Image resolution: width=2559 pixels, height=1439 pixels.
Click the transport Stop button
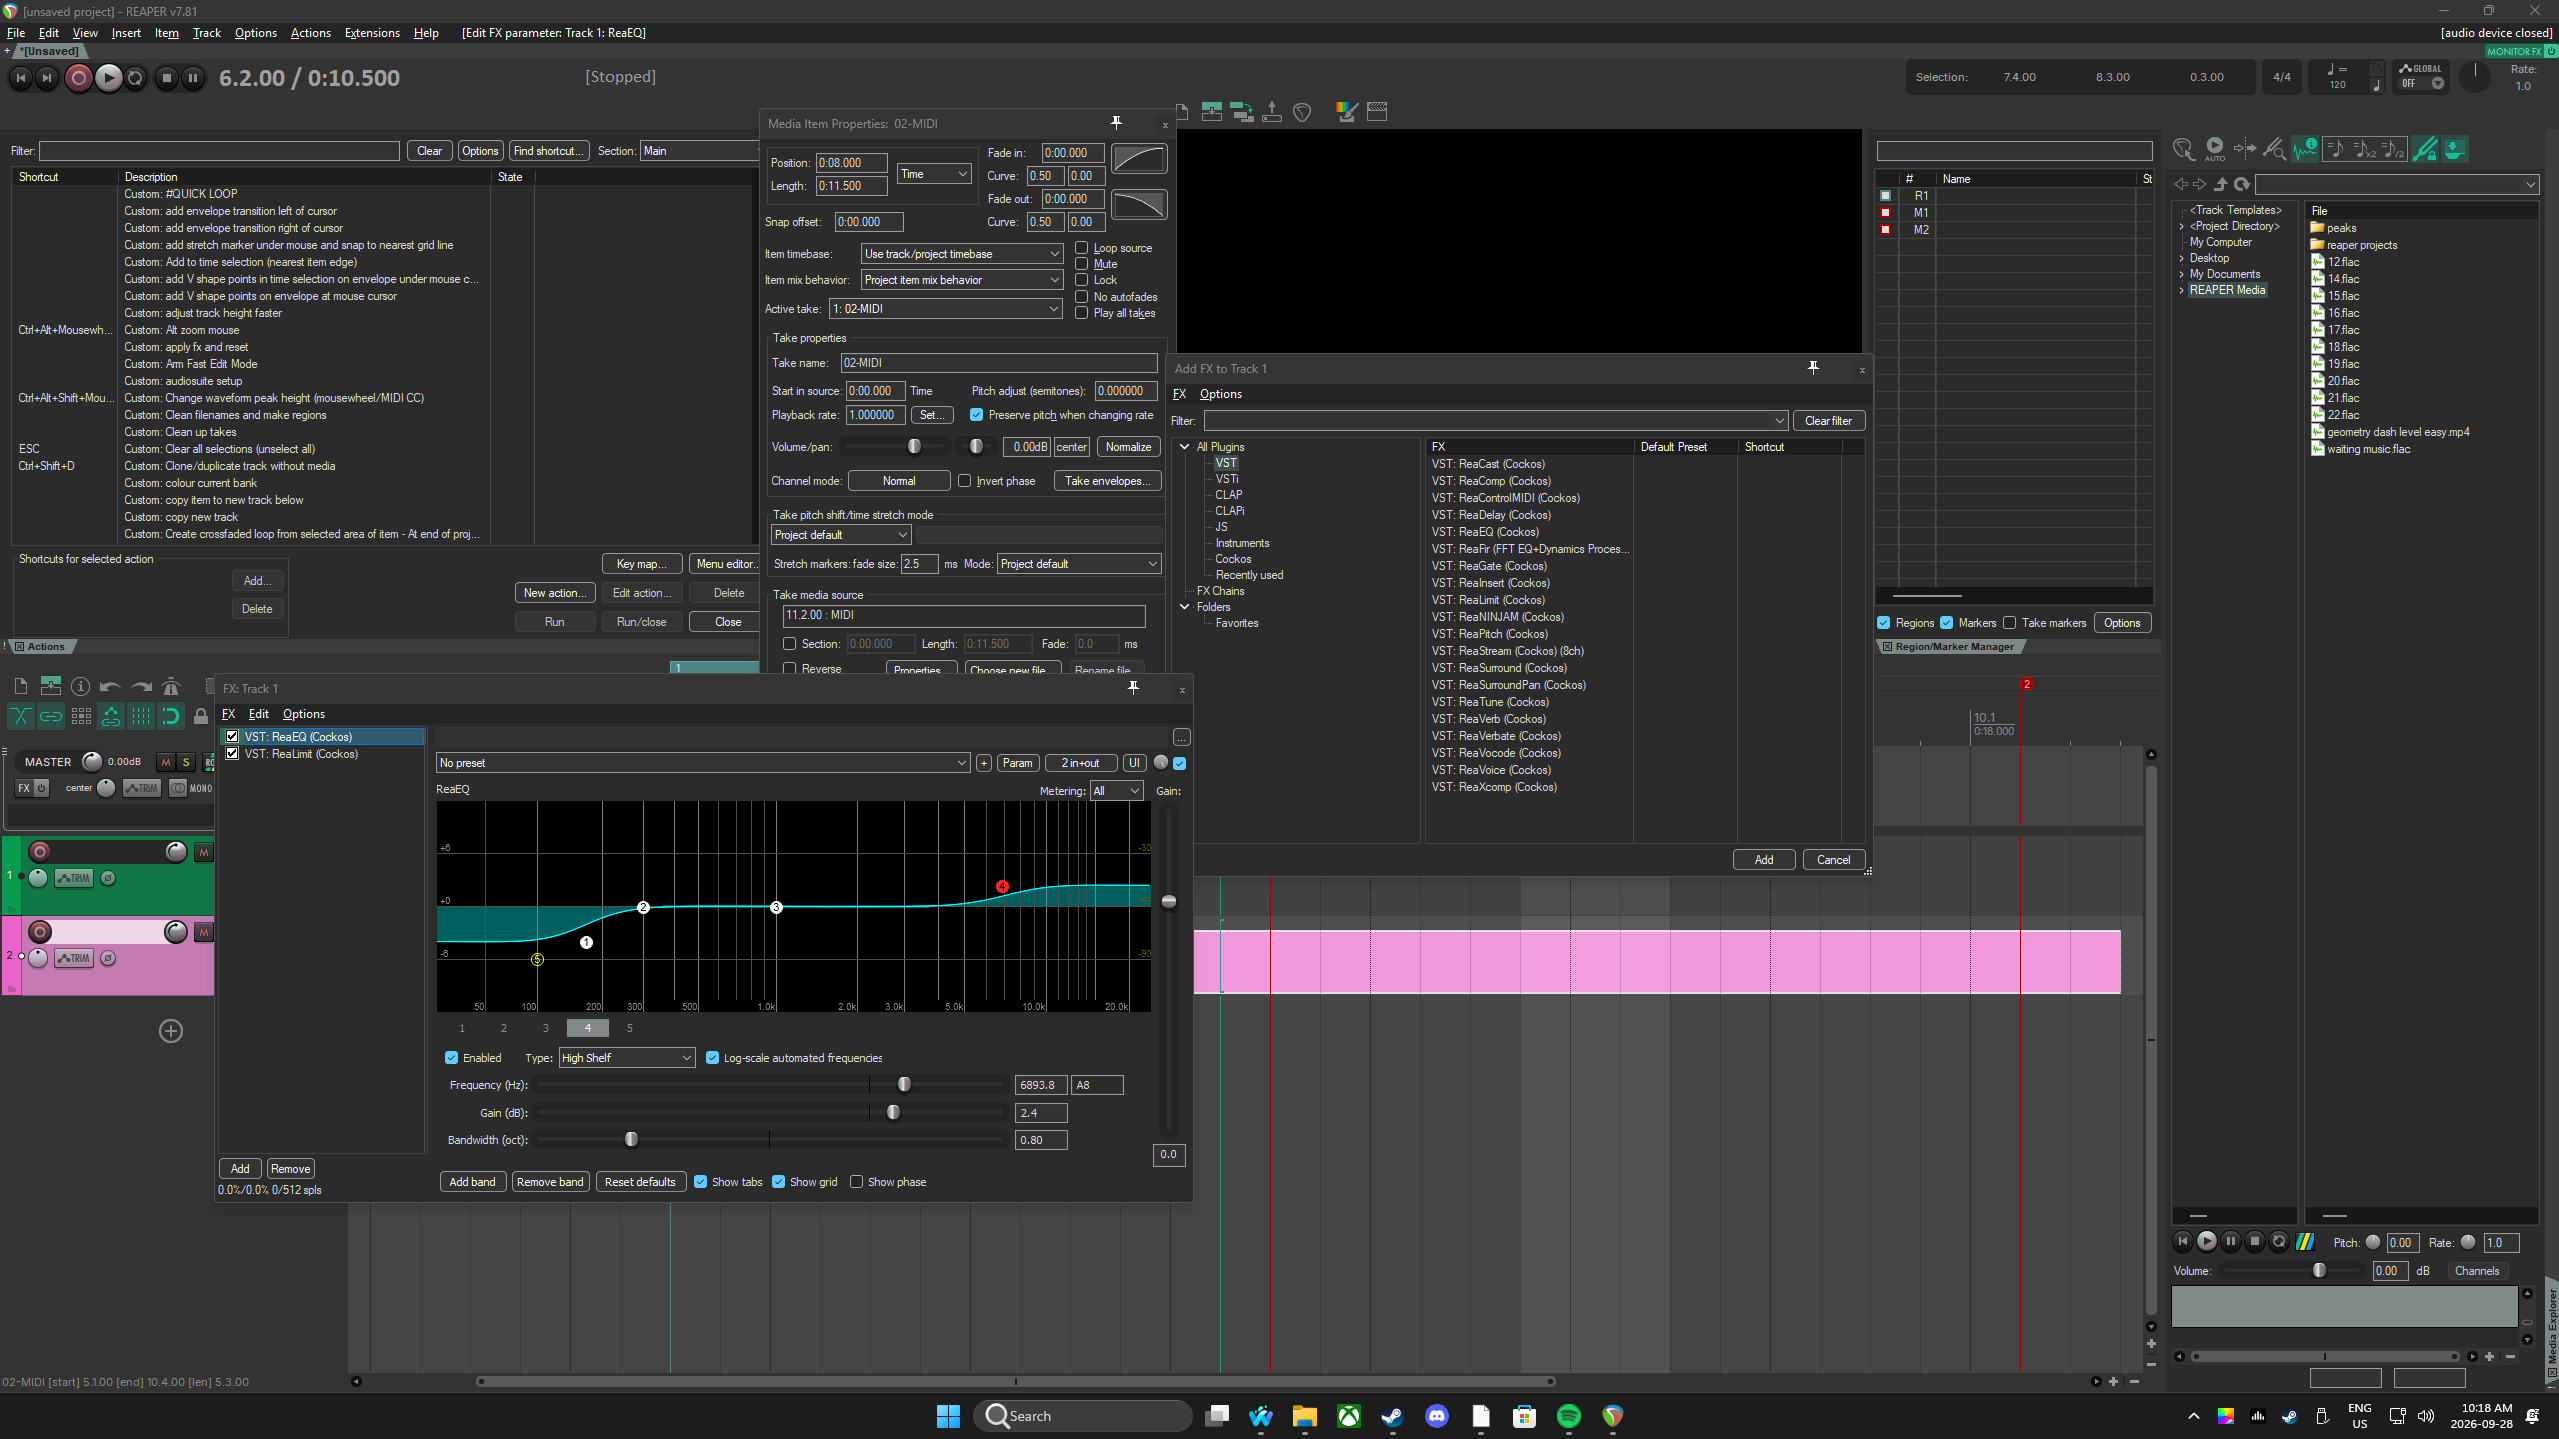pyautogui.click(x=167, y=78)
